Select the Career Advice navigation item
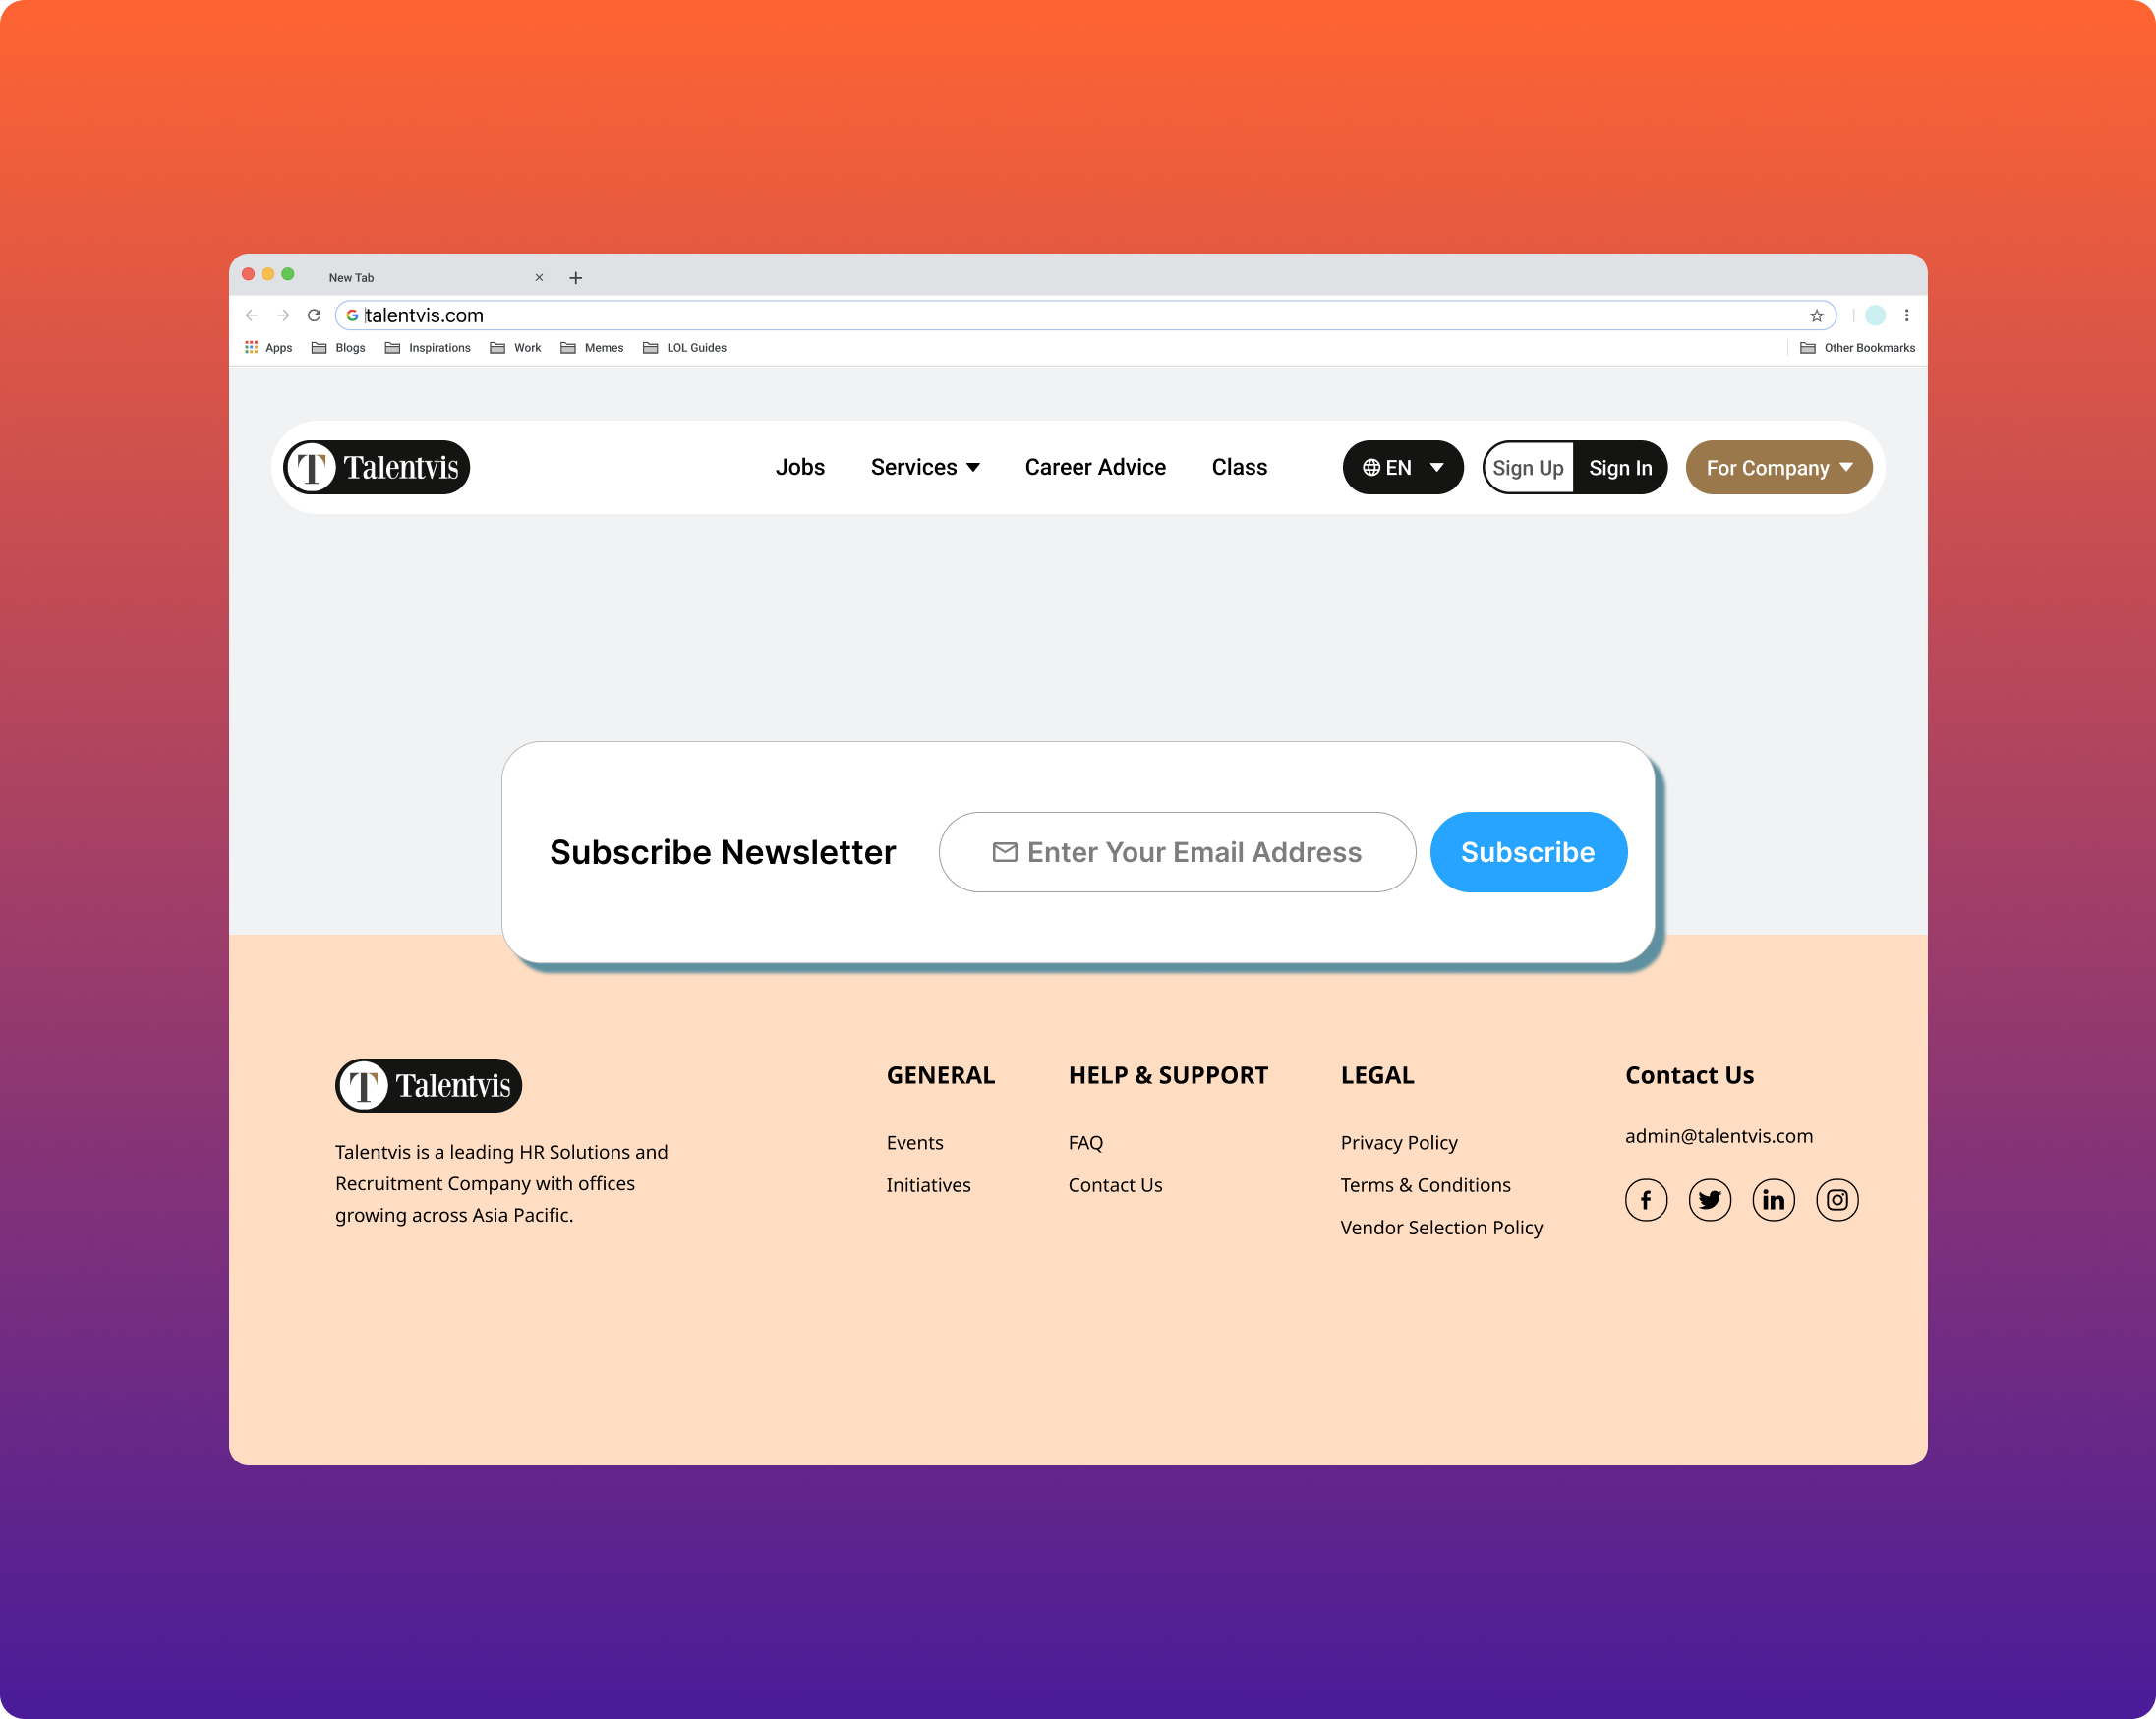This screenshot has width=2156, height=1719. click(x=1096, y=467)
